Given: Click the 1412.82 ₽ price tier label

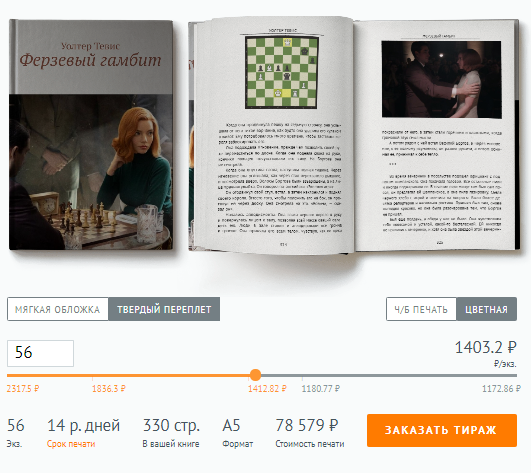Looking at the screenshot, I should click(x=267, y=388).
